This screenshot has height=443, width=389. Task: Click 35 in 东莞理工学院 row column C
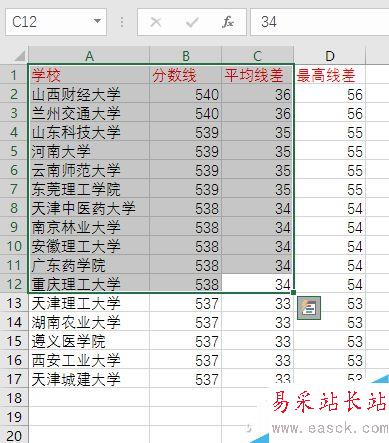coord(257,189)
